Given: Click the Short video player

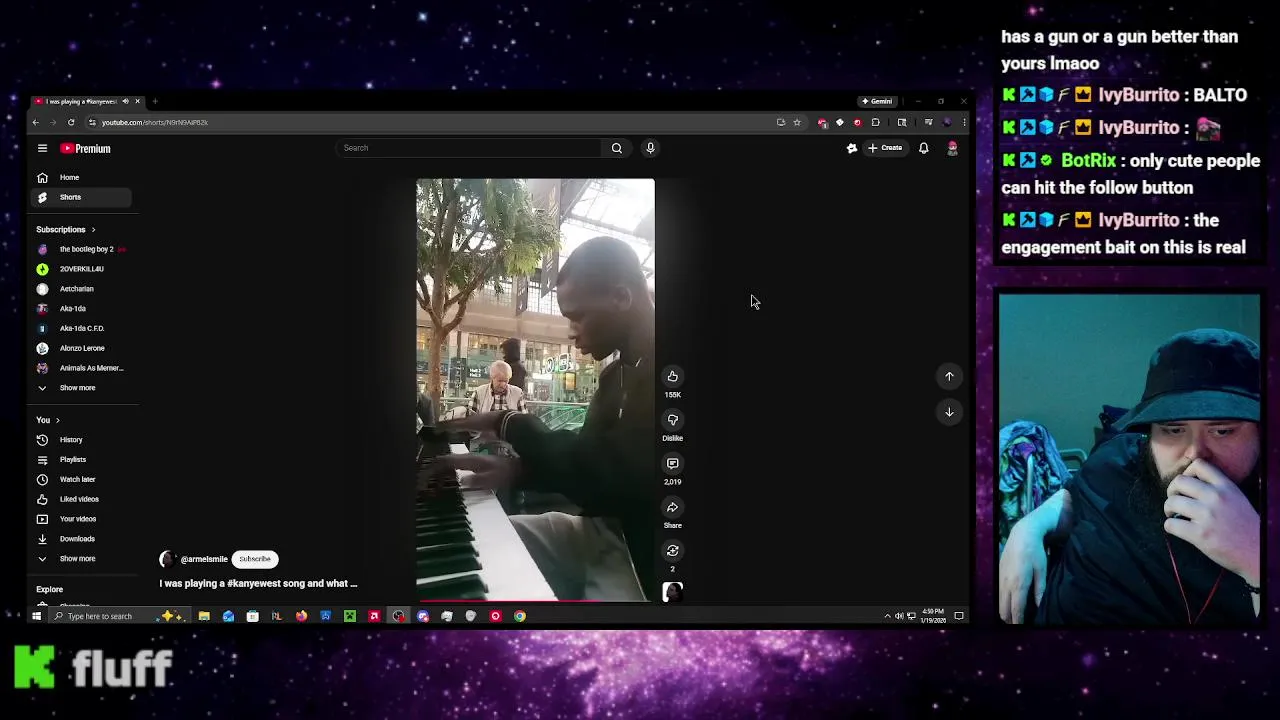Looking at the screenshot, I should tap(535, 390).
